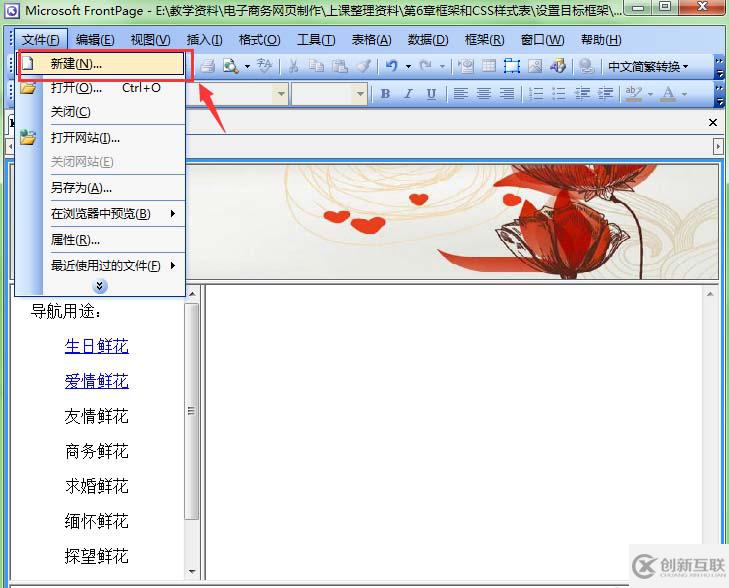
Task: Click the Undo arrow icon
Action: tap(391, 66)
